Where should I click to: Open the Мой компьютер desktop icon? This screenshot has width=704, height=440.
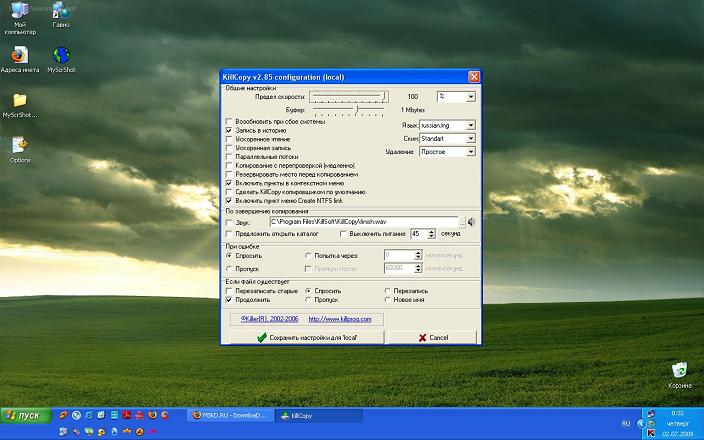20,18
